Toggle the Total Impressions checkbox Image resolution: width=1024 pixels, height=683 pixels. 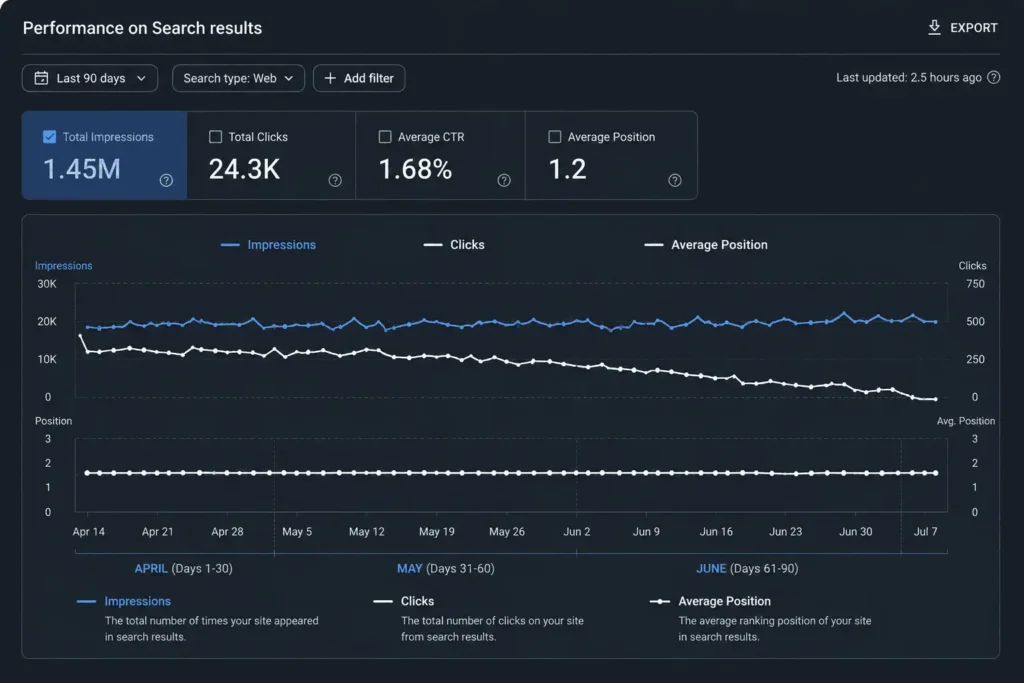click(x=50, y=137)
